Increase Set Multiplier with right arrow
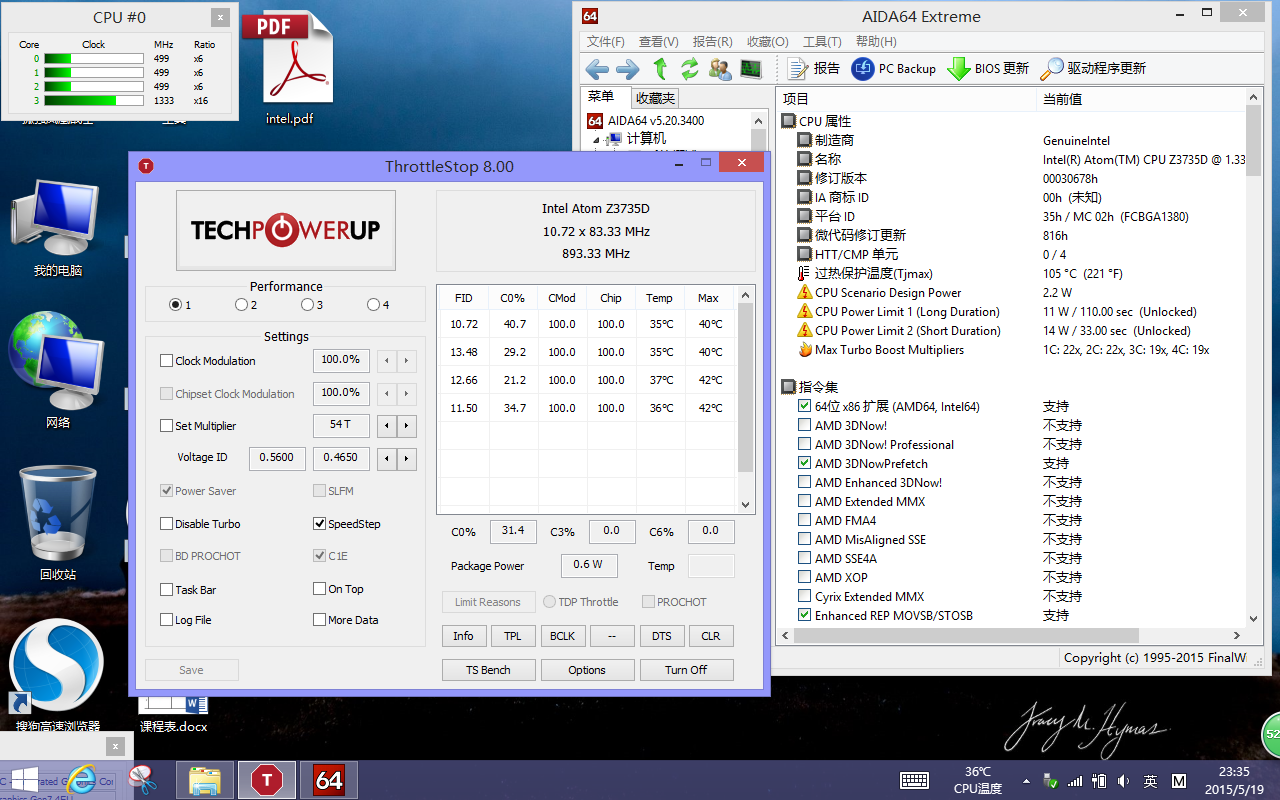The width and height of the screenshot is (1280, 800). pos(406,426)
